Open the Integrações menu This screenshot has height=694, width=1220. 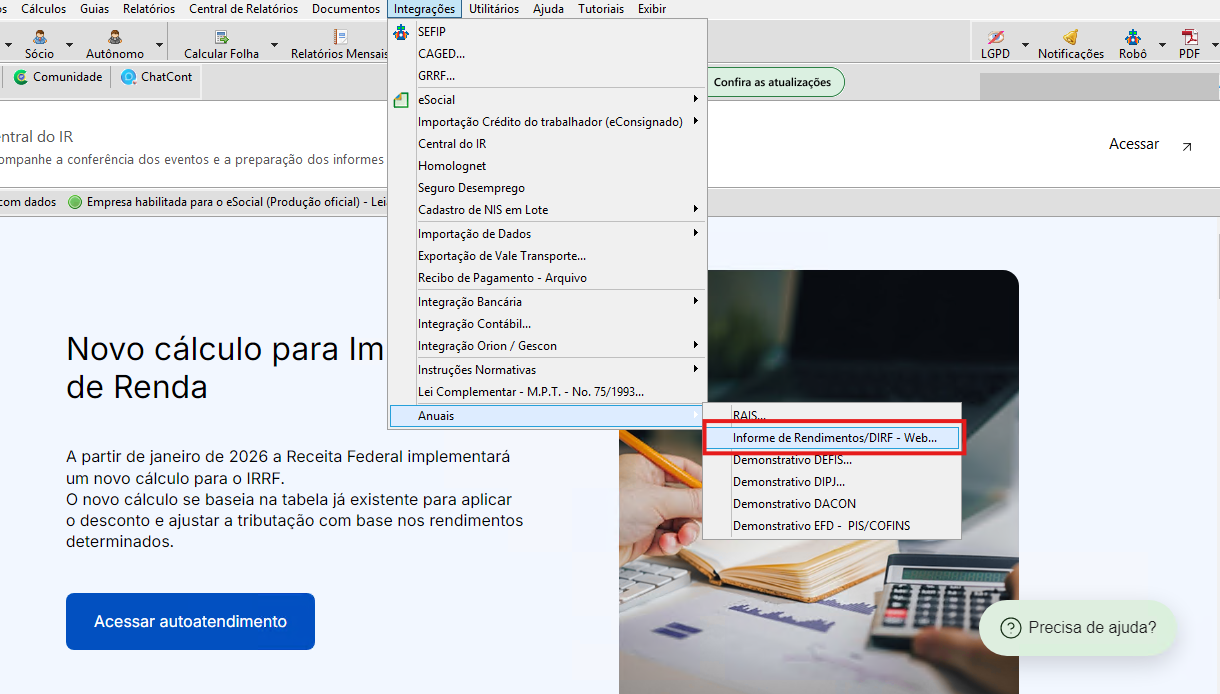point(425,9)
